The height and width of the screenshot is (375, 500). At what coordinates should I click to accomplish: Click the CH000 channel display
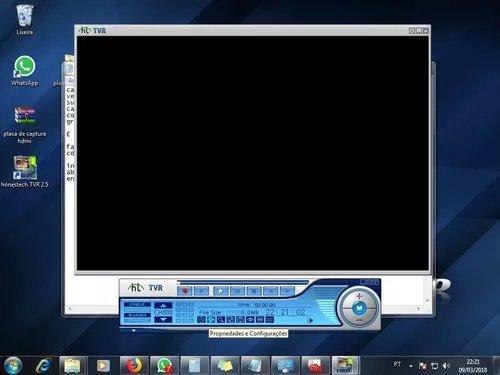163,312
